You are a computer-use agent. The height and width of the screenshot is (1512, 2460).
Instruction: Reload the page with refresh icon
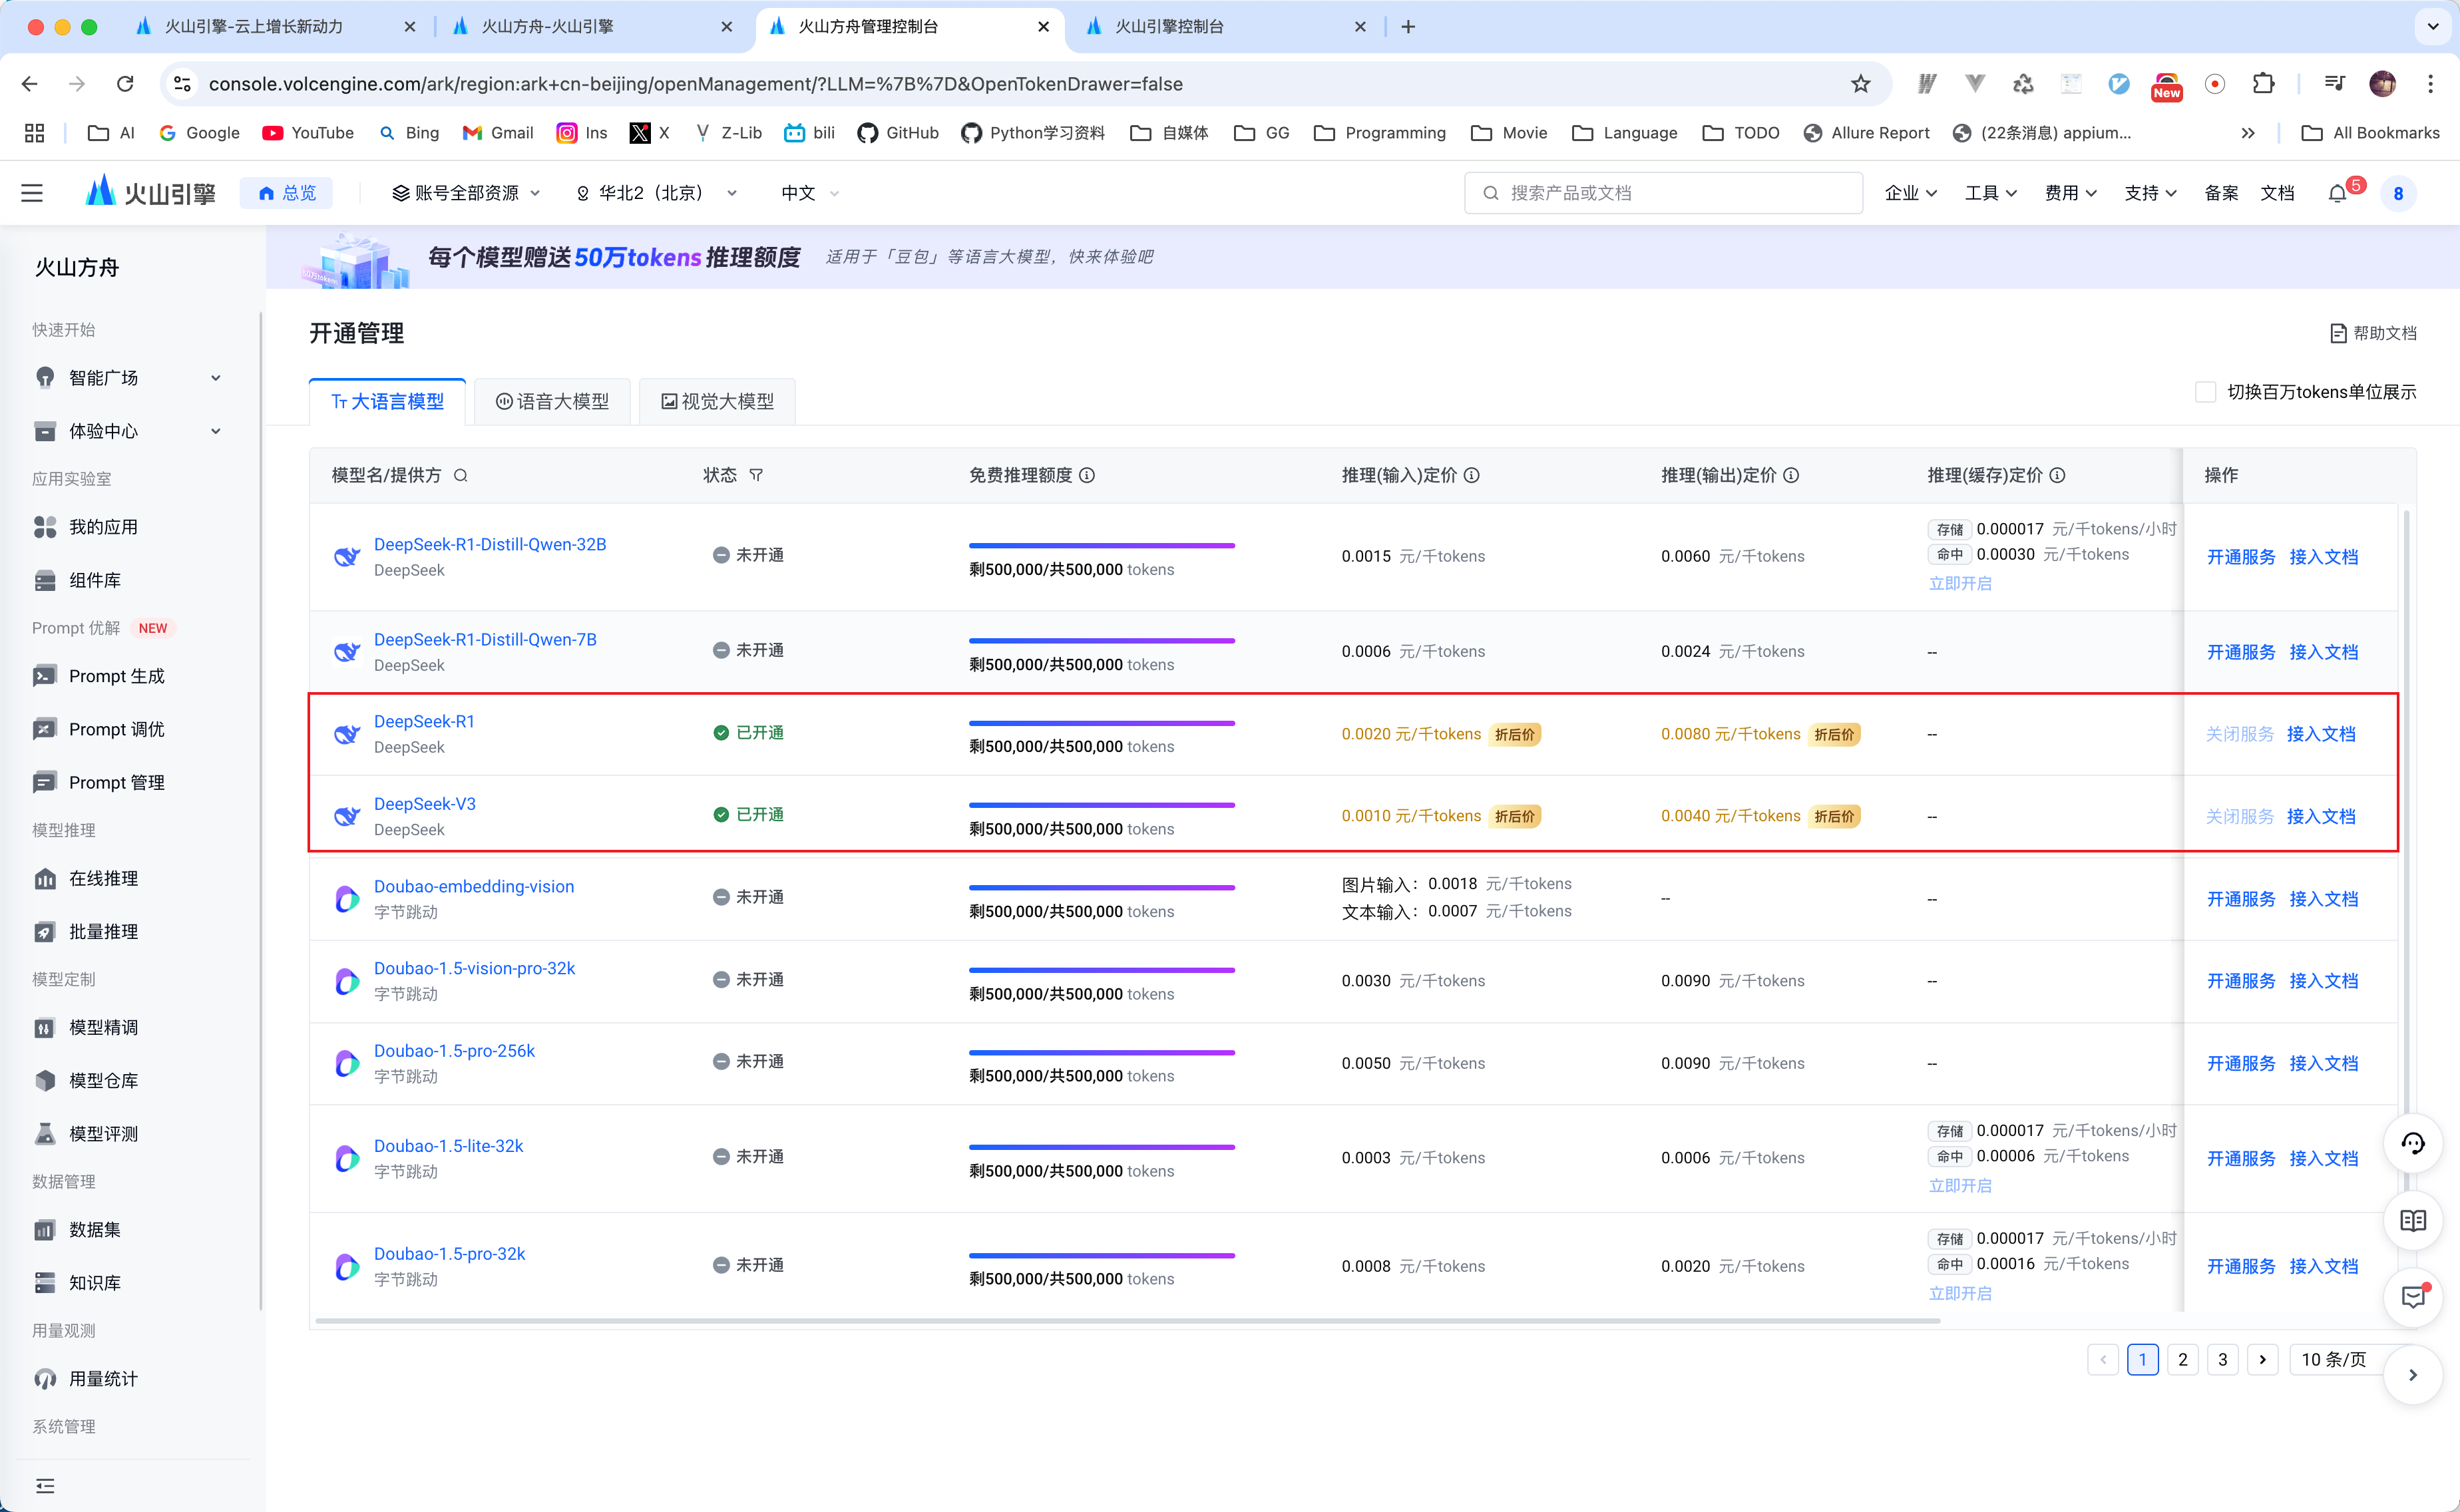(125, 84)
